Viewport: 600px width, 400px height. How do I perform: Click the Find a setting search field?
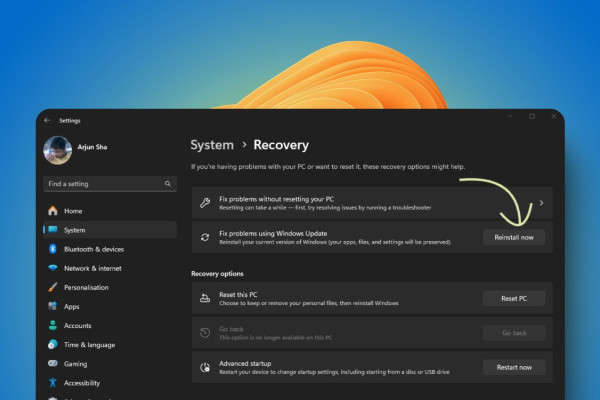coord(110,184)
